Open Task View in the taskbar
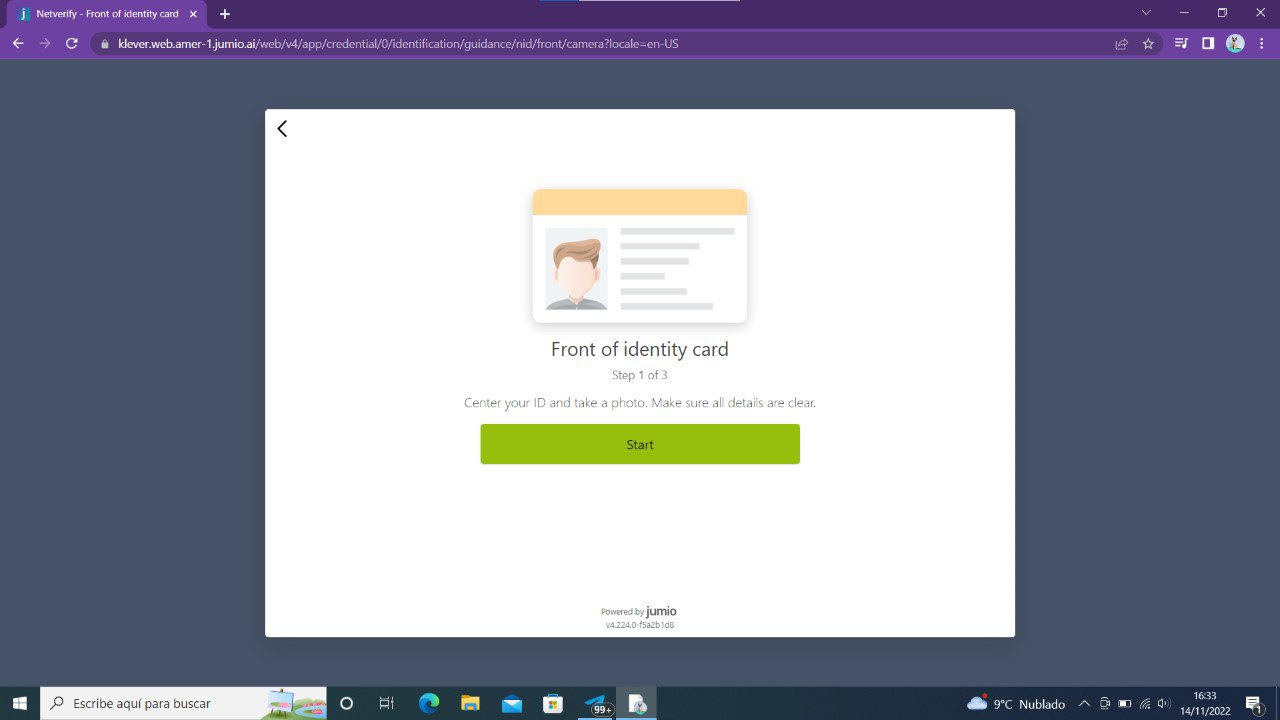The height and width of the screenshot is (720, 1280). pos(387,704)
